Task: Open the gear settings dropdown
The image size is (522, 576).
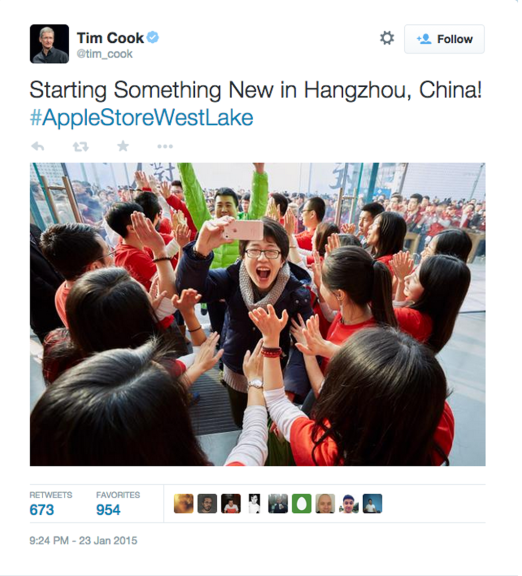Action: coord(387,38)
